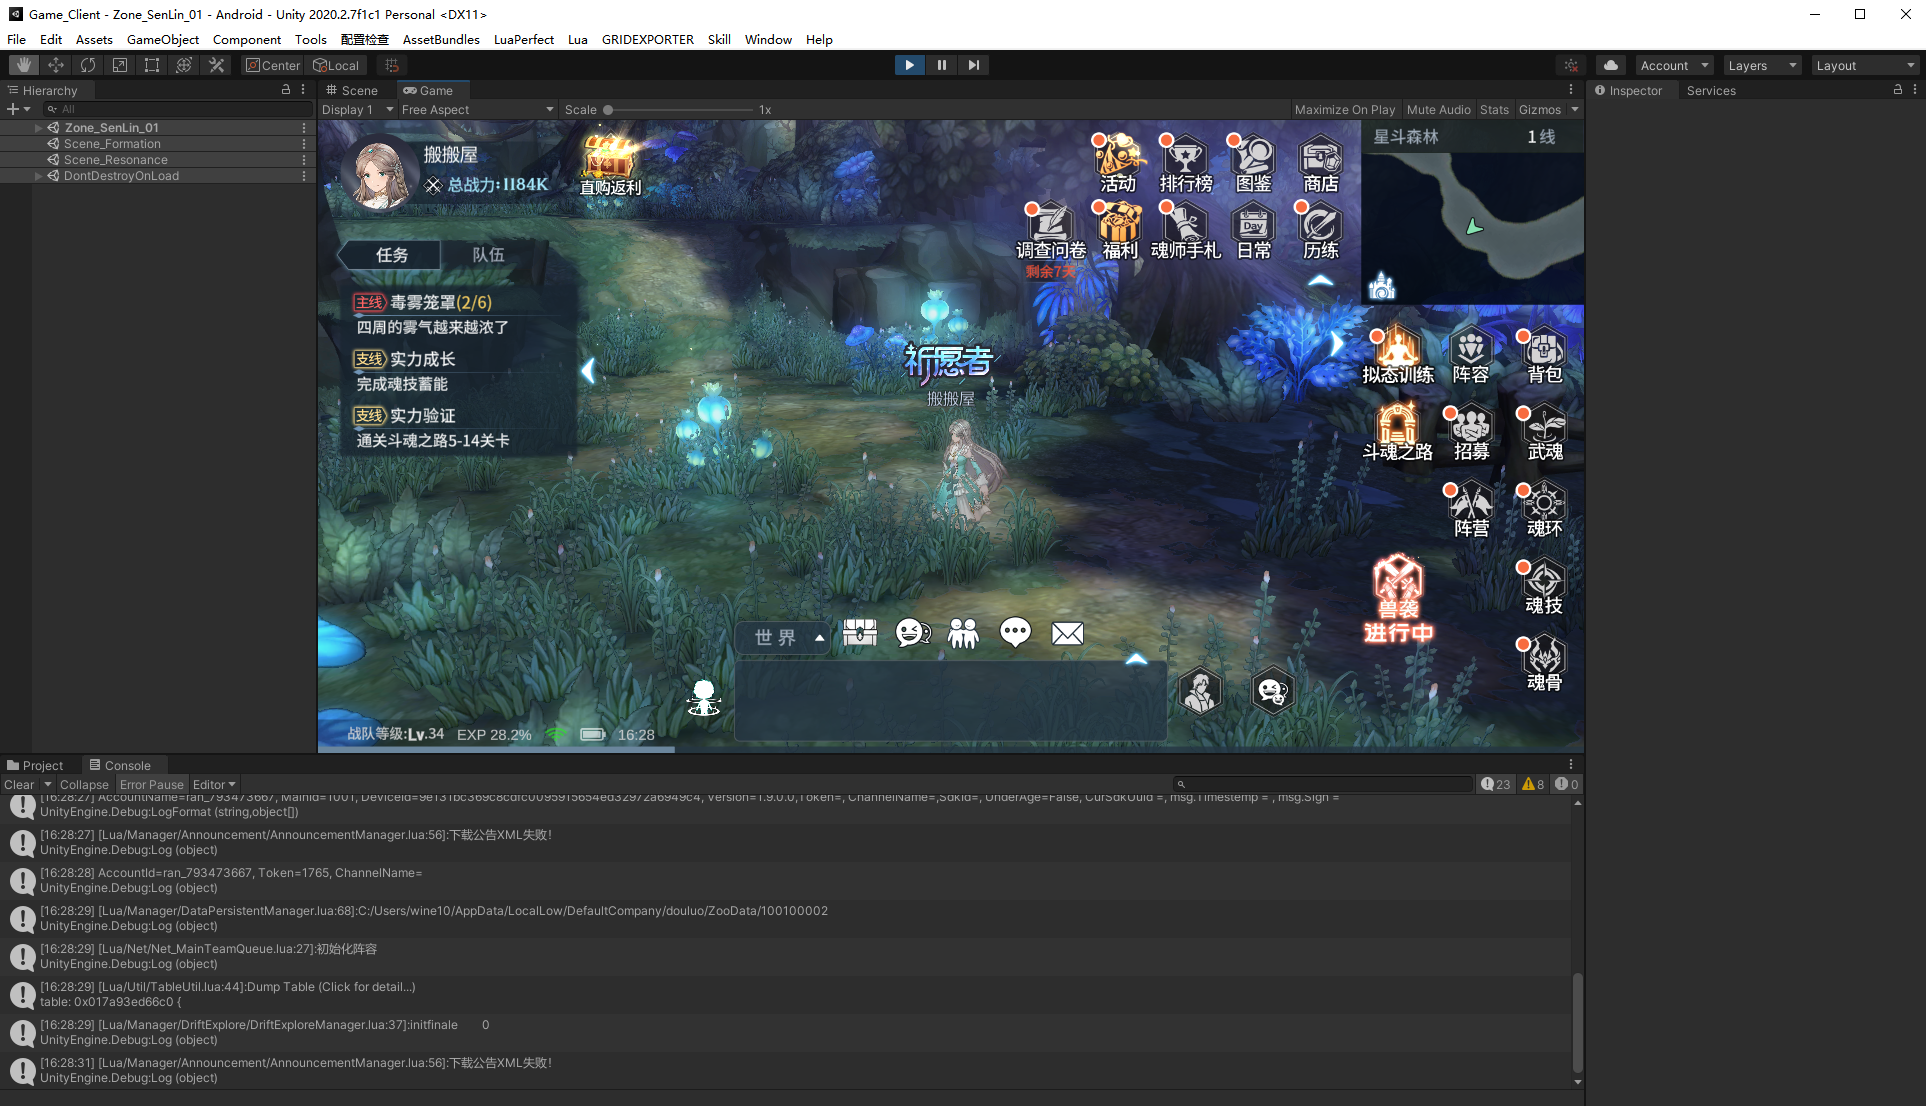Switch to the Scene tab
This screenshot has width=1926, height=1106.
pyautogui.click(x=351, y=90)
